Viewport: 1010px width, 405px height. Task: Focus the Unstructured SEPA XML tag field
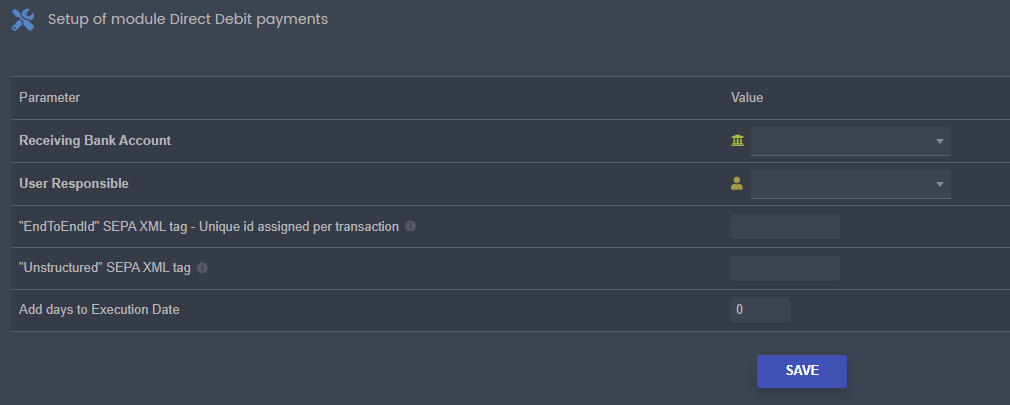785,268
